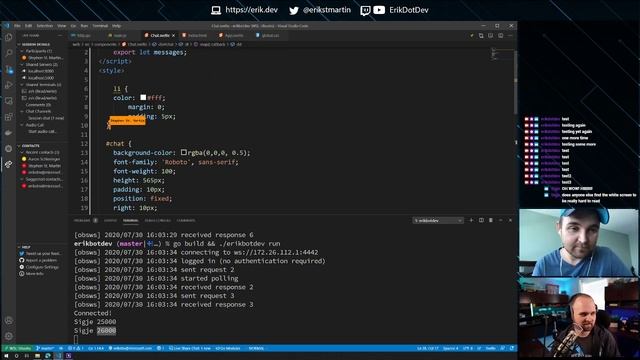Click the #fff color swatch on line 7
The width and height of the screenshot is (640, 360).
pyautogui.click(x=143, y=98)
